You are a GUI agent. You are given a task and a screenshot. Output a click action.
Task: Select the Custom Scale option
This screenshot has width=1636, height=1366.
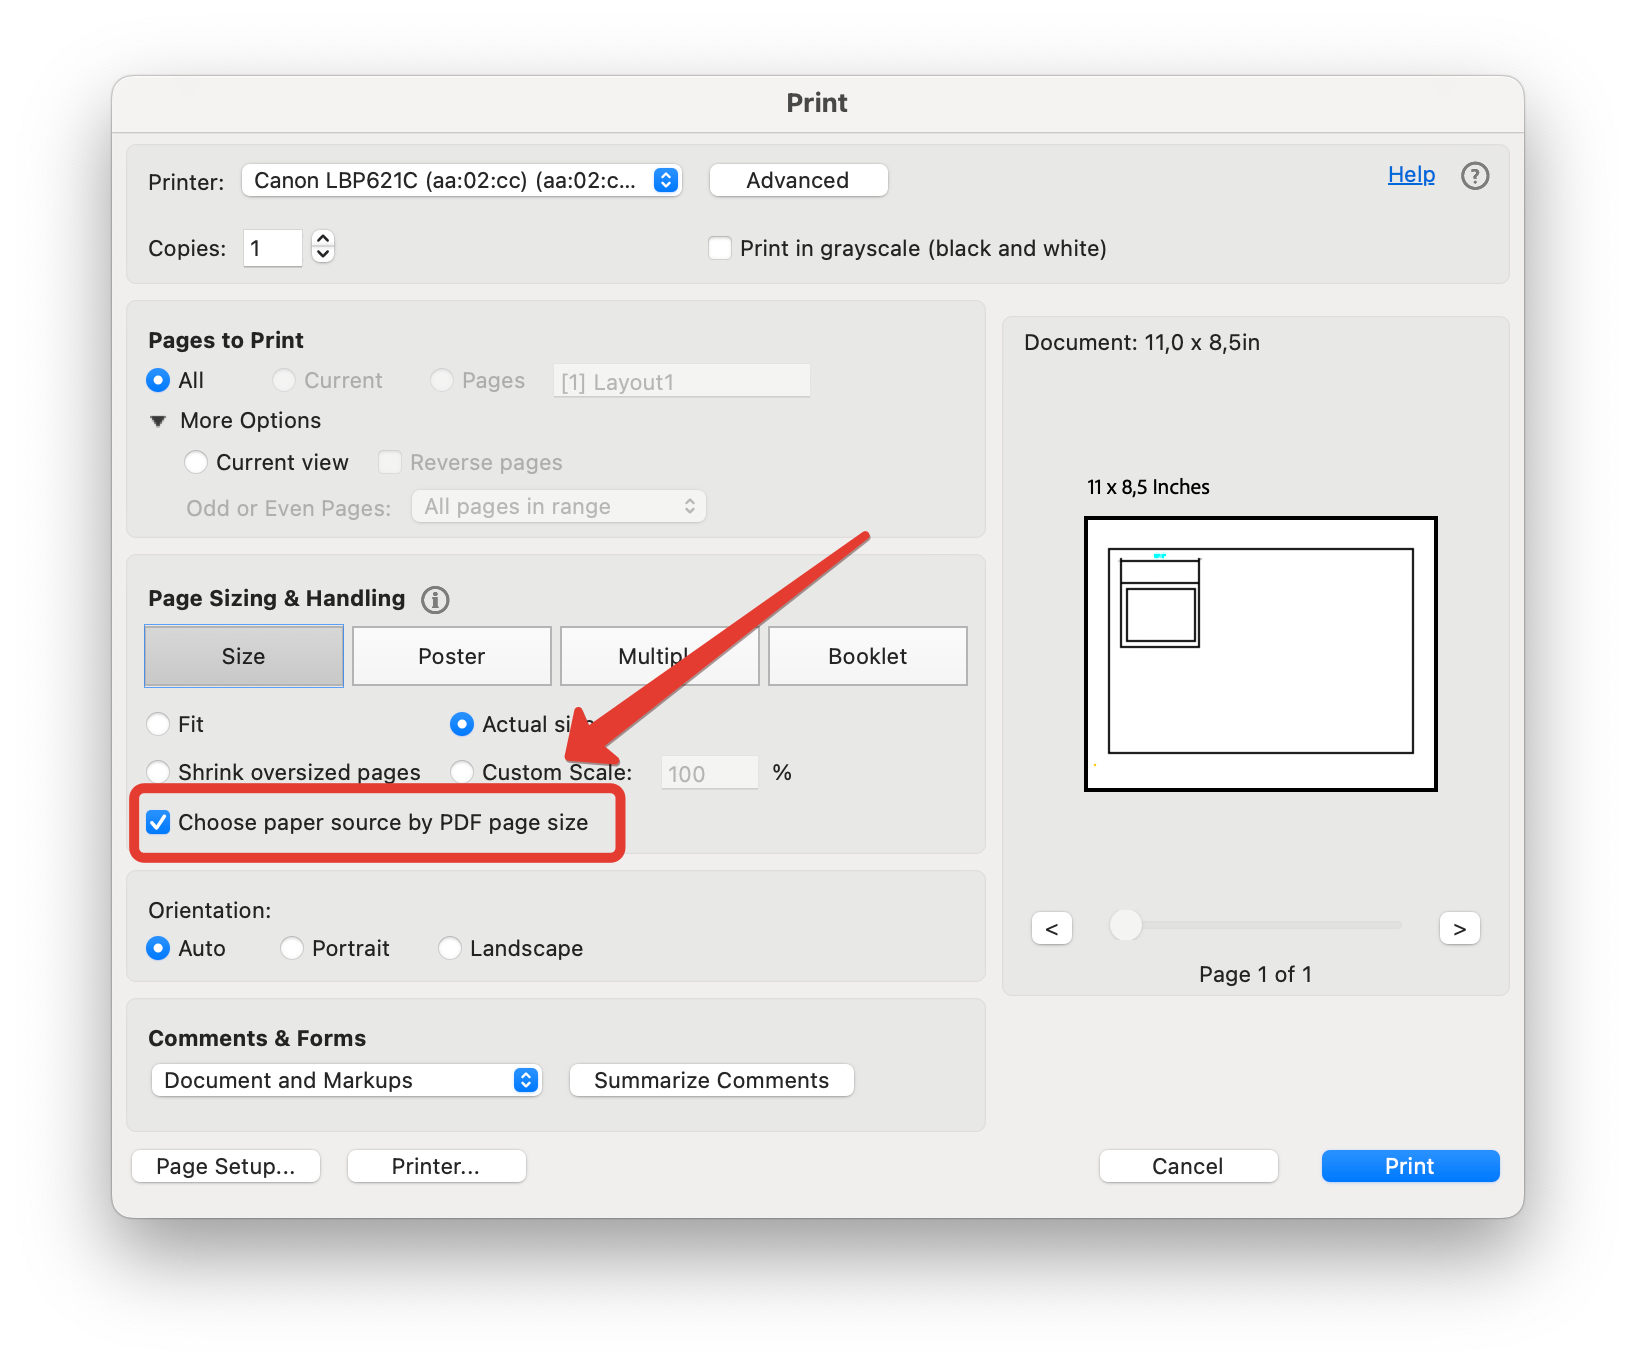click(x=462, y=772)
